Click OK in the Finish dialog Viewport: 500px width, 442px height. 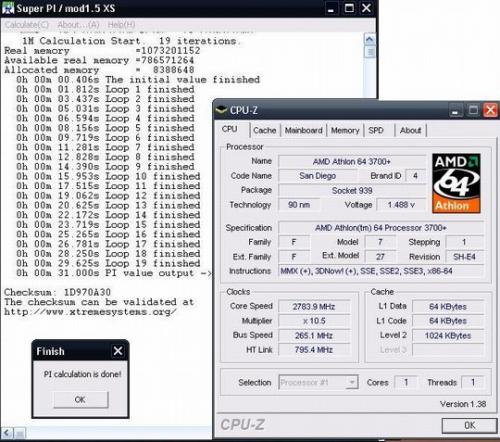(x=81, y=399)
